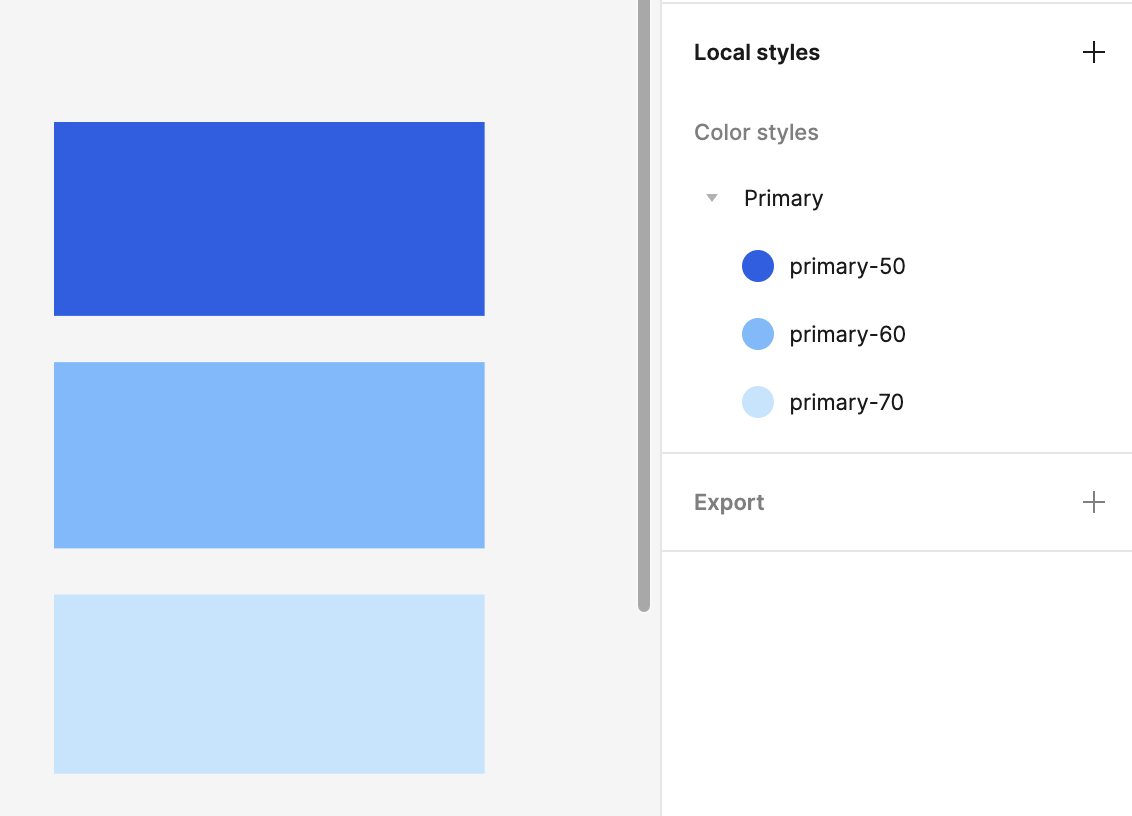Click the Color styles section label
Image resolution: width=1132 pixels, height=816 pixels.
click(756, 133)
